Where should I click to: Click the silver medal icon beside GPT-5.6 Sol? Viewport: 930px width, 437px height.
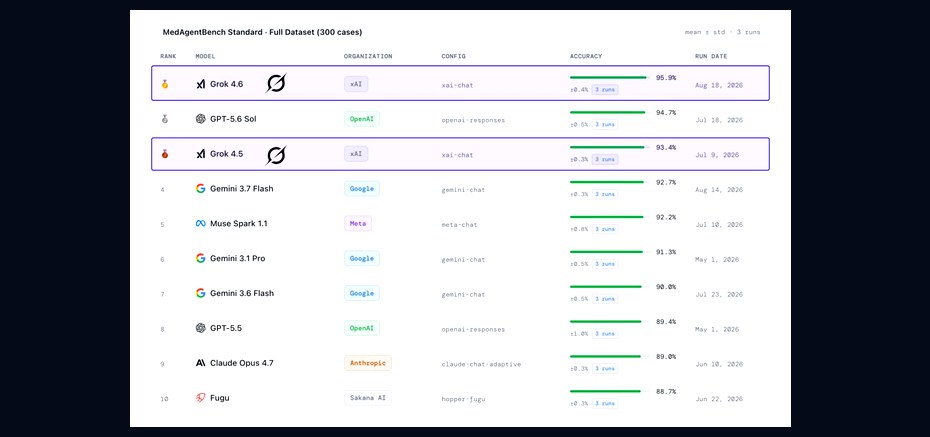[165, 119]
